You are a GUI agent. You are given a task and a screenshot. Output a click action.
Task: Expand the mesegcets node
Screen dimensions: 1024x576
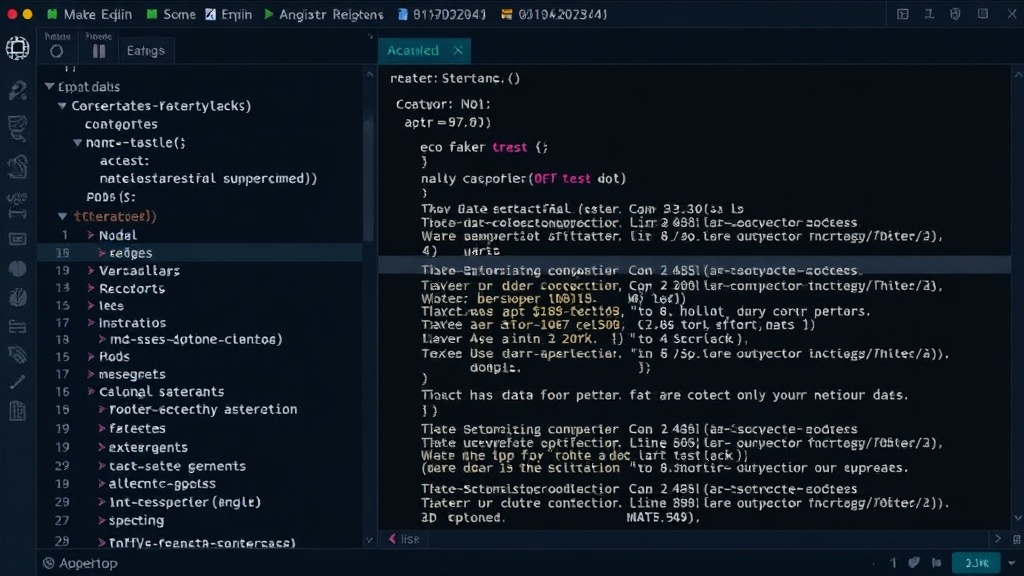point(91,374)
